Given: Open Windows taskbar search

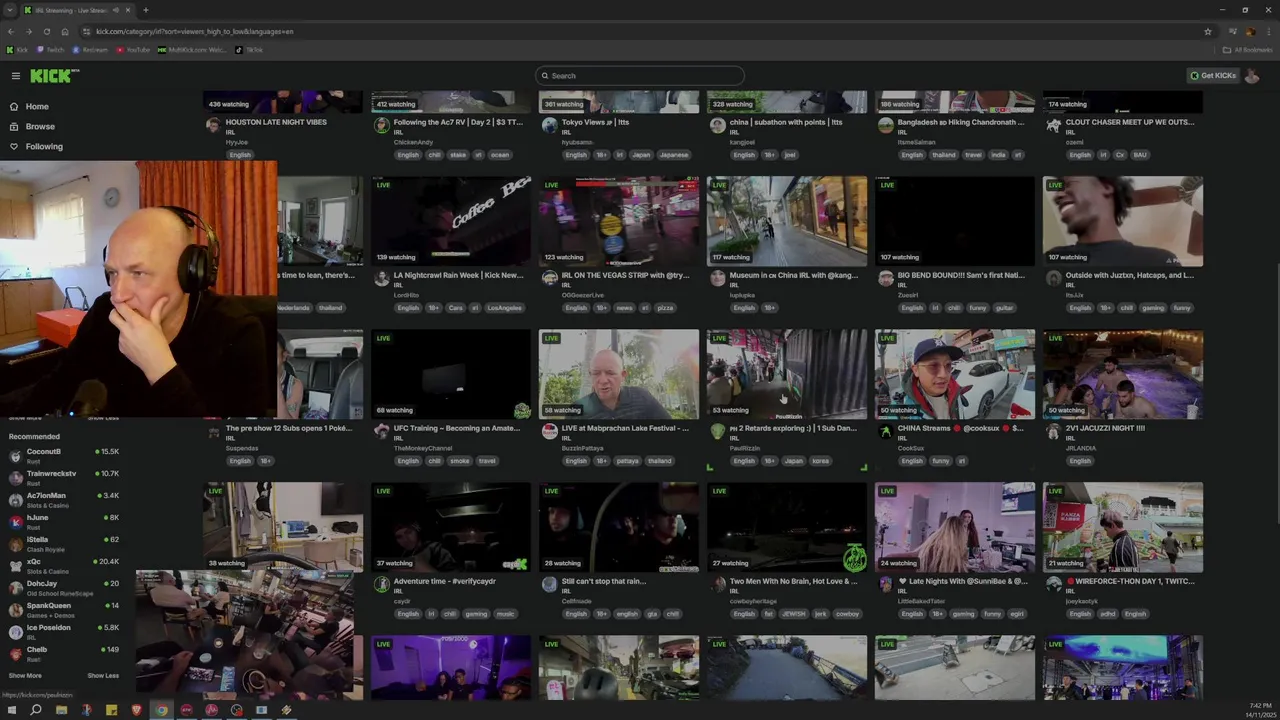Looking at the screenshot, I should pos(36,710).
